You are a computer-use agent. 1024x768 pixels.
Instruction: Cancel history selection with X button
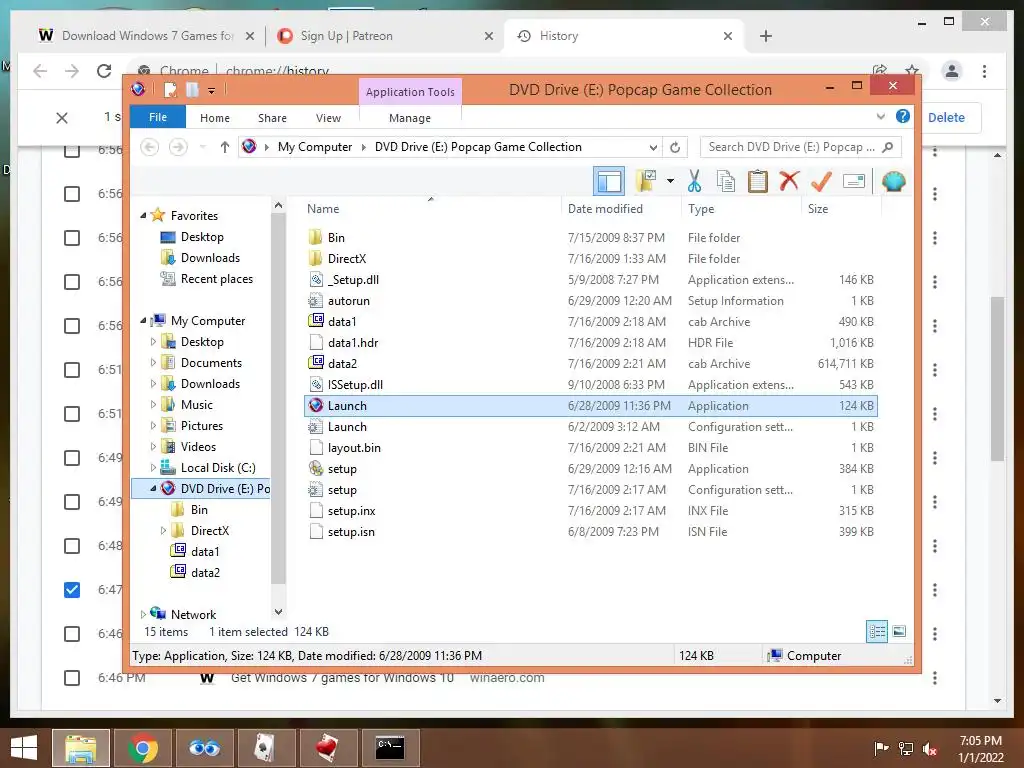62,118
